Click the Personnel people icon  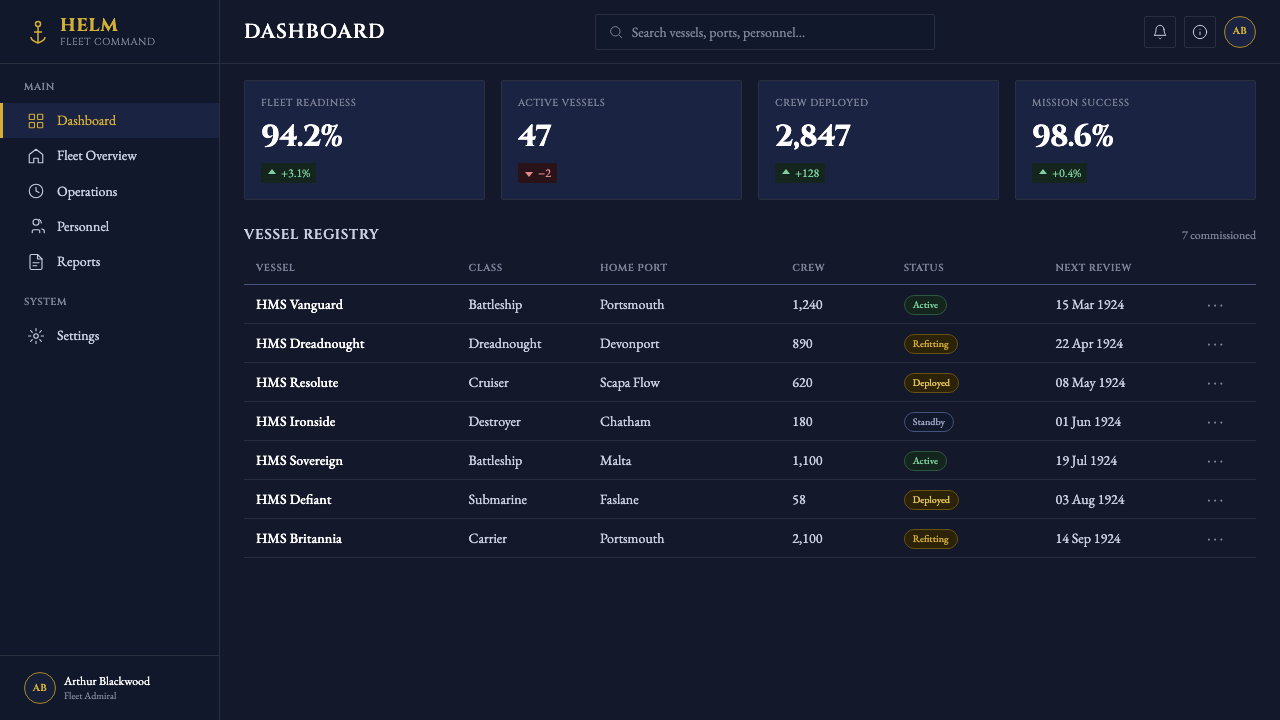[x=36, y=227]
